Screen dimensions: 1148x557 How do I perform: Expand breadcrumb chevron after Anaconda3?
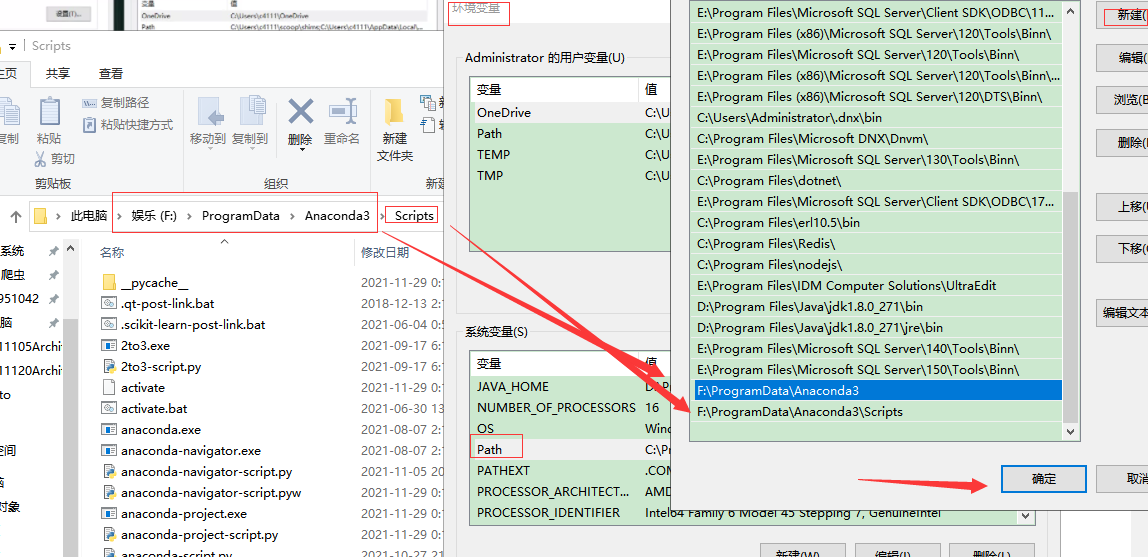pyautogui.click(x=383, y=215)
